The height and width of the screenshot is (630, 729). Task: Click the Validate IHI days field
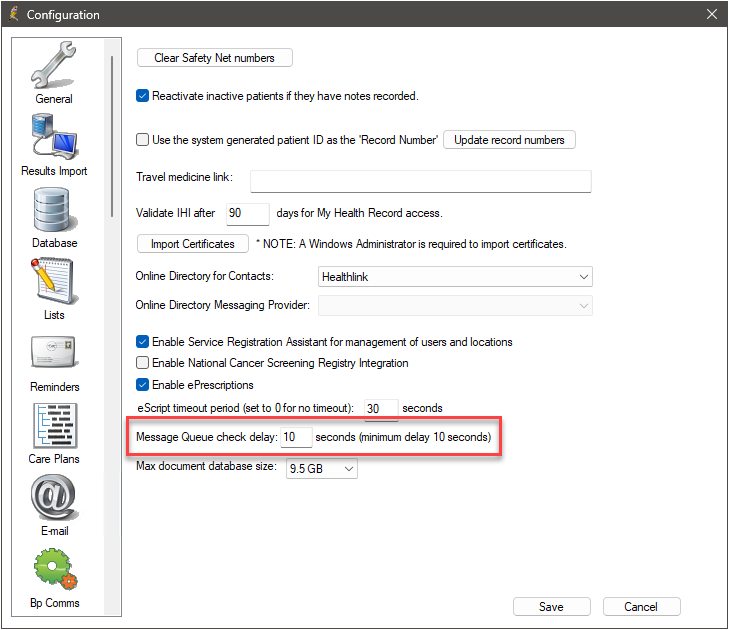point(248,214)
